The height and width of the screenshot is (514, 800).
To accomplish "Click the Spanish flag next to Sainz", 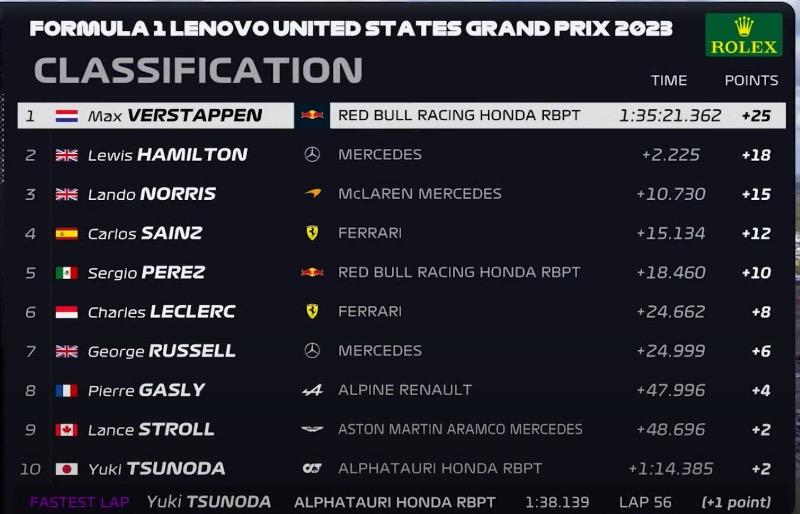I will (67, 234).
